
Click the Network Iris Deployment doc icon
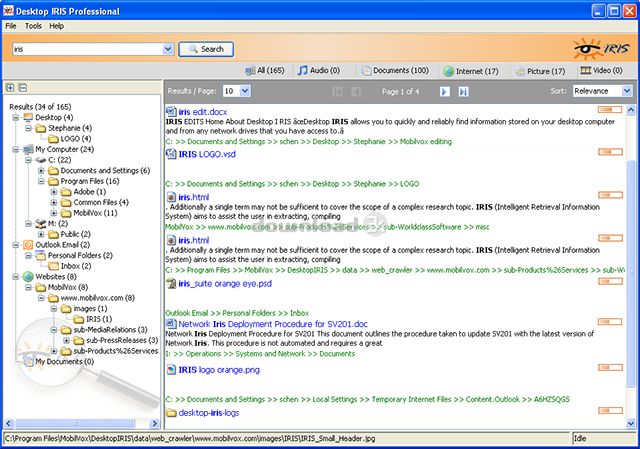pyautogui.click(x=171, y=324)
